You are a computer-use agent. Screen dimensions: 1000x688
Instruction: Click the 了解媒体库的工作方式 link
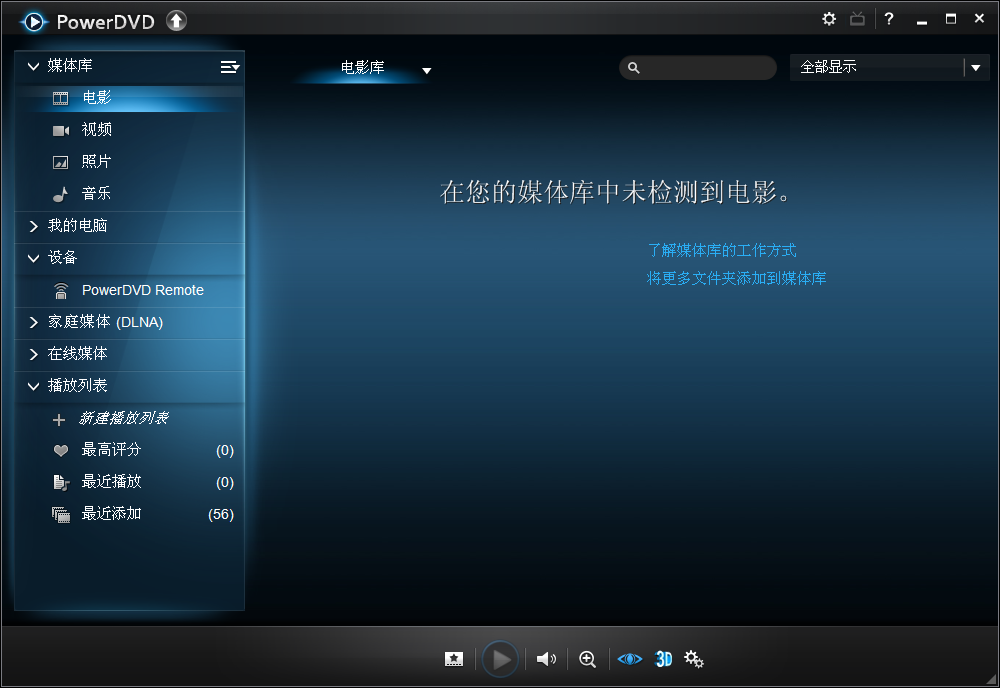[x=722, y=251]
